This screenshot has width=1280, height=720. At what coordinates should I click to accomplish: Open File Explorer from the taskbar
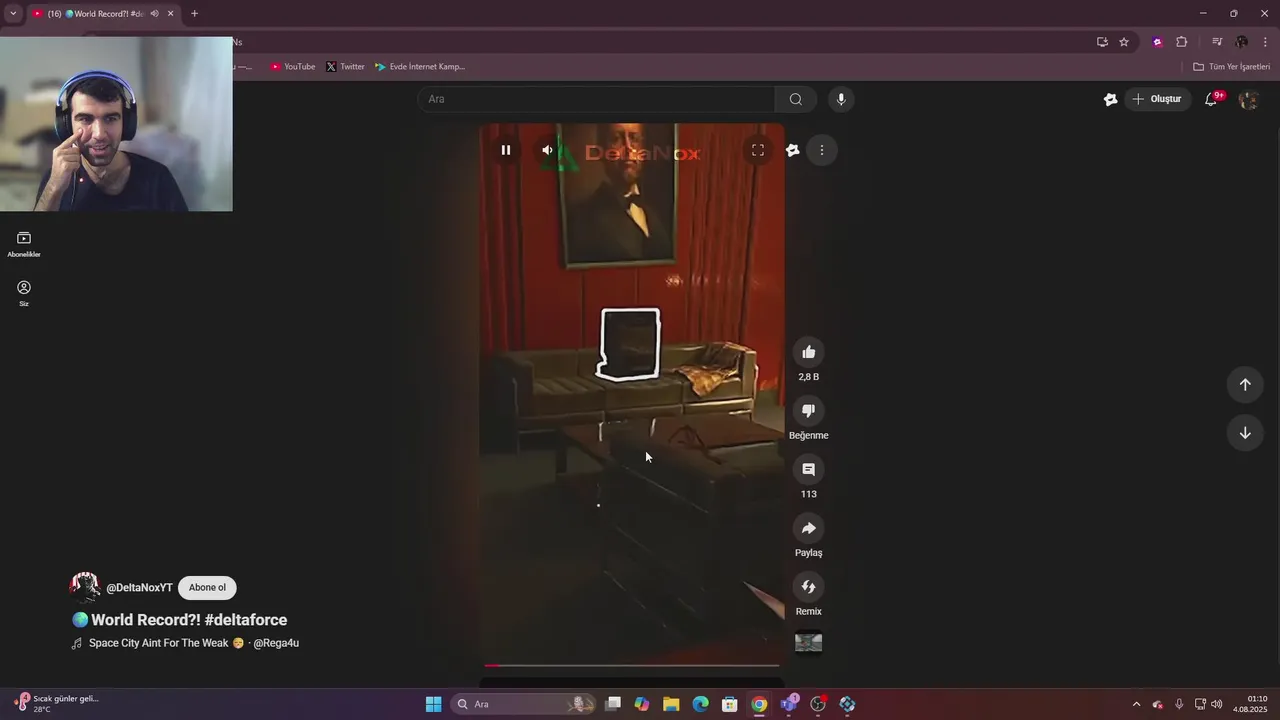point(671,704)
